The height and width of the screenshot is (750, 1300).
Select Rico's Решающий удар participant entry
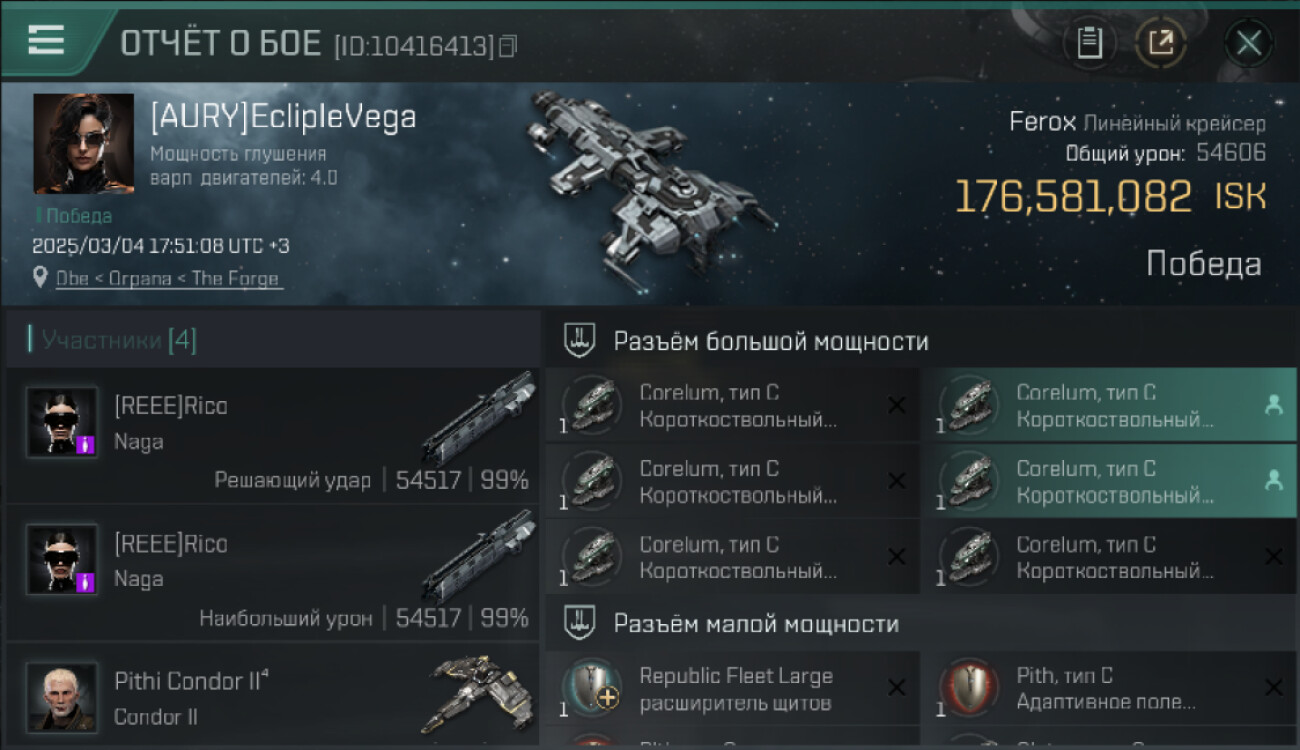click(x=273, y=435)
